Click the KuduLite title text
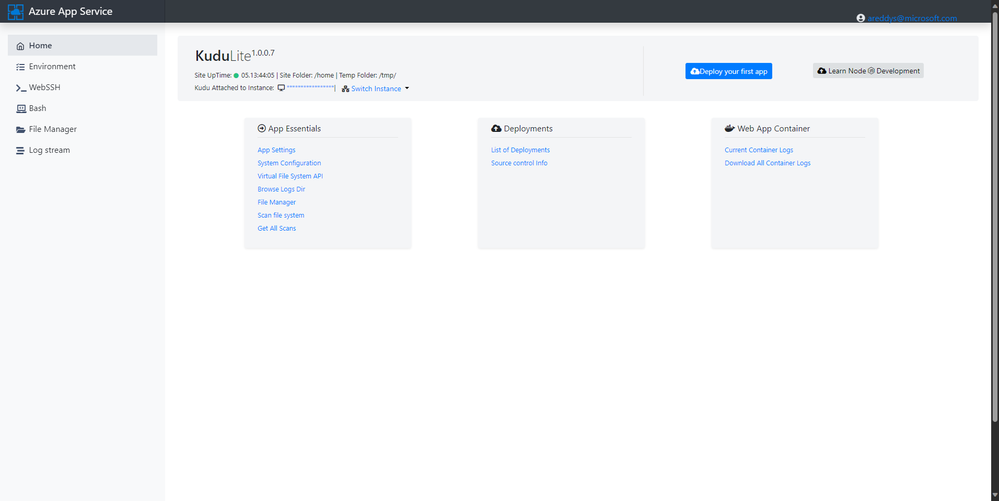This screenshot has width=999, height=501. point(222,56)
